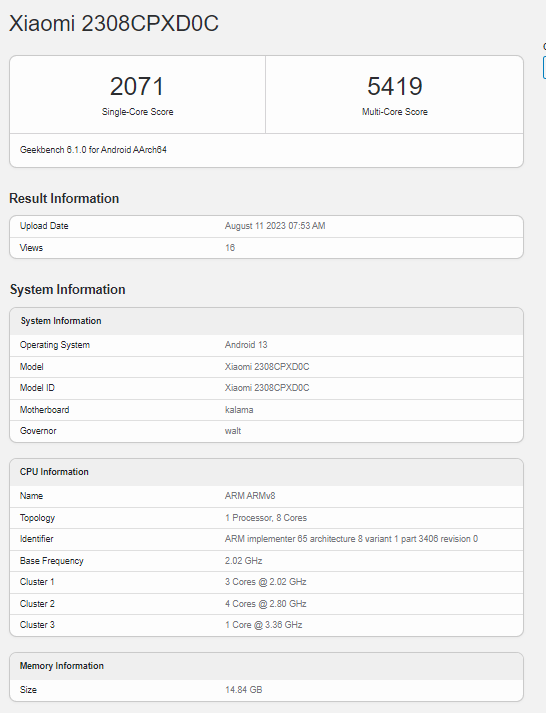The width and height of the screenshot is (546, 713).
Task: Click the Views count 16
Action: click(230, 248)
